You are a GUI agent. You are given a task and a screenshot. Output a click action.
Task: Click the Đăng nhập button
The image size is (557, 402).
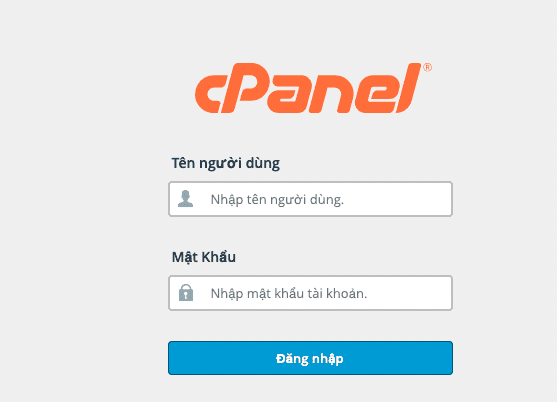pyautogui.click(x=310, y=358)
